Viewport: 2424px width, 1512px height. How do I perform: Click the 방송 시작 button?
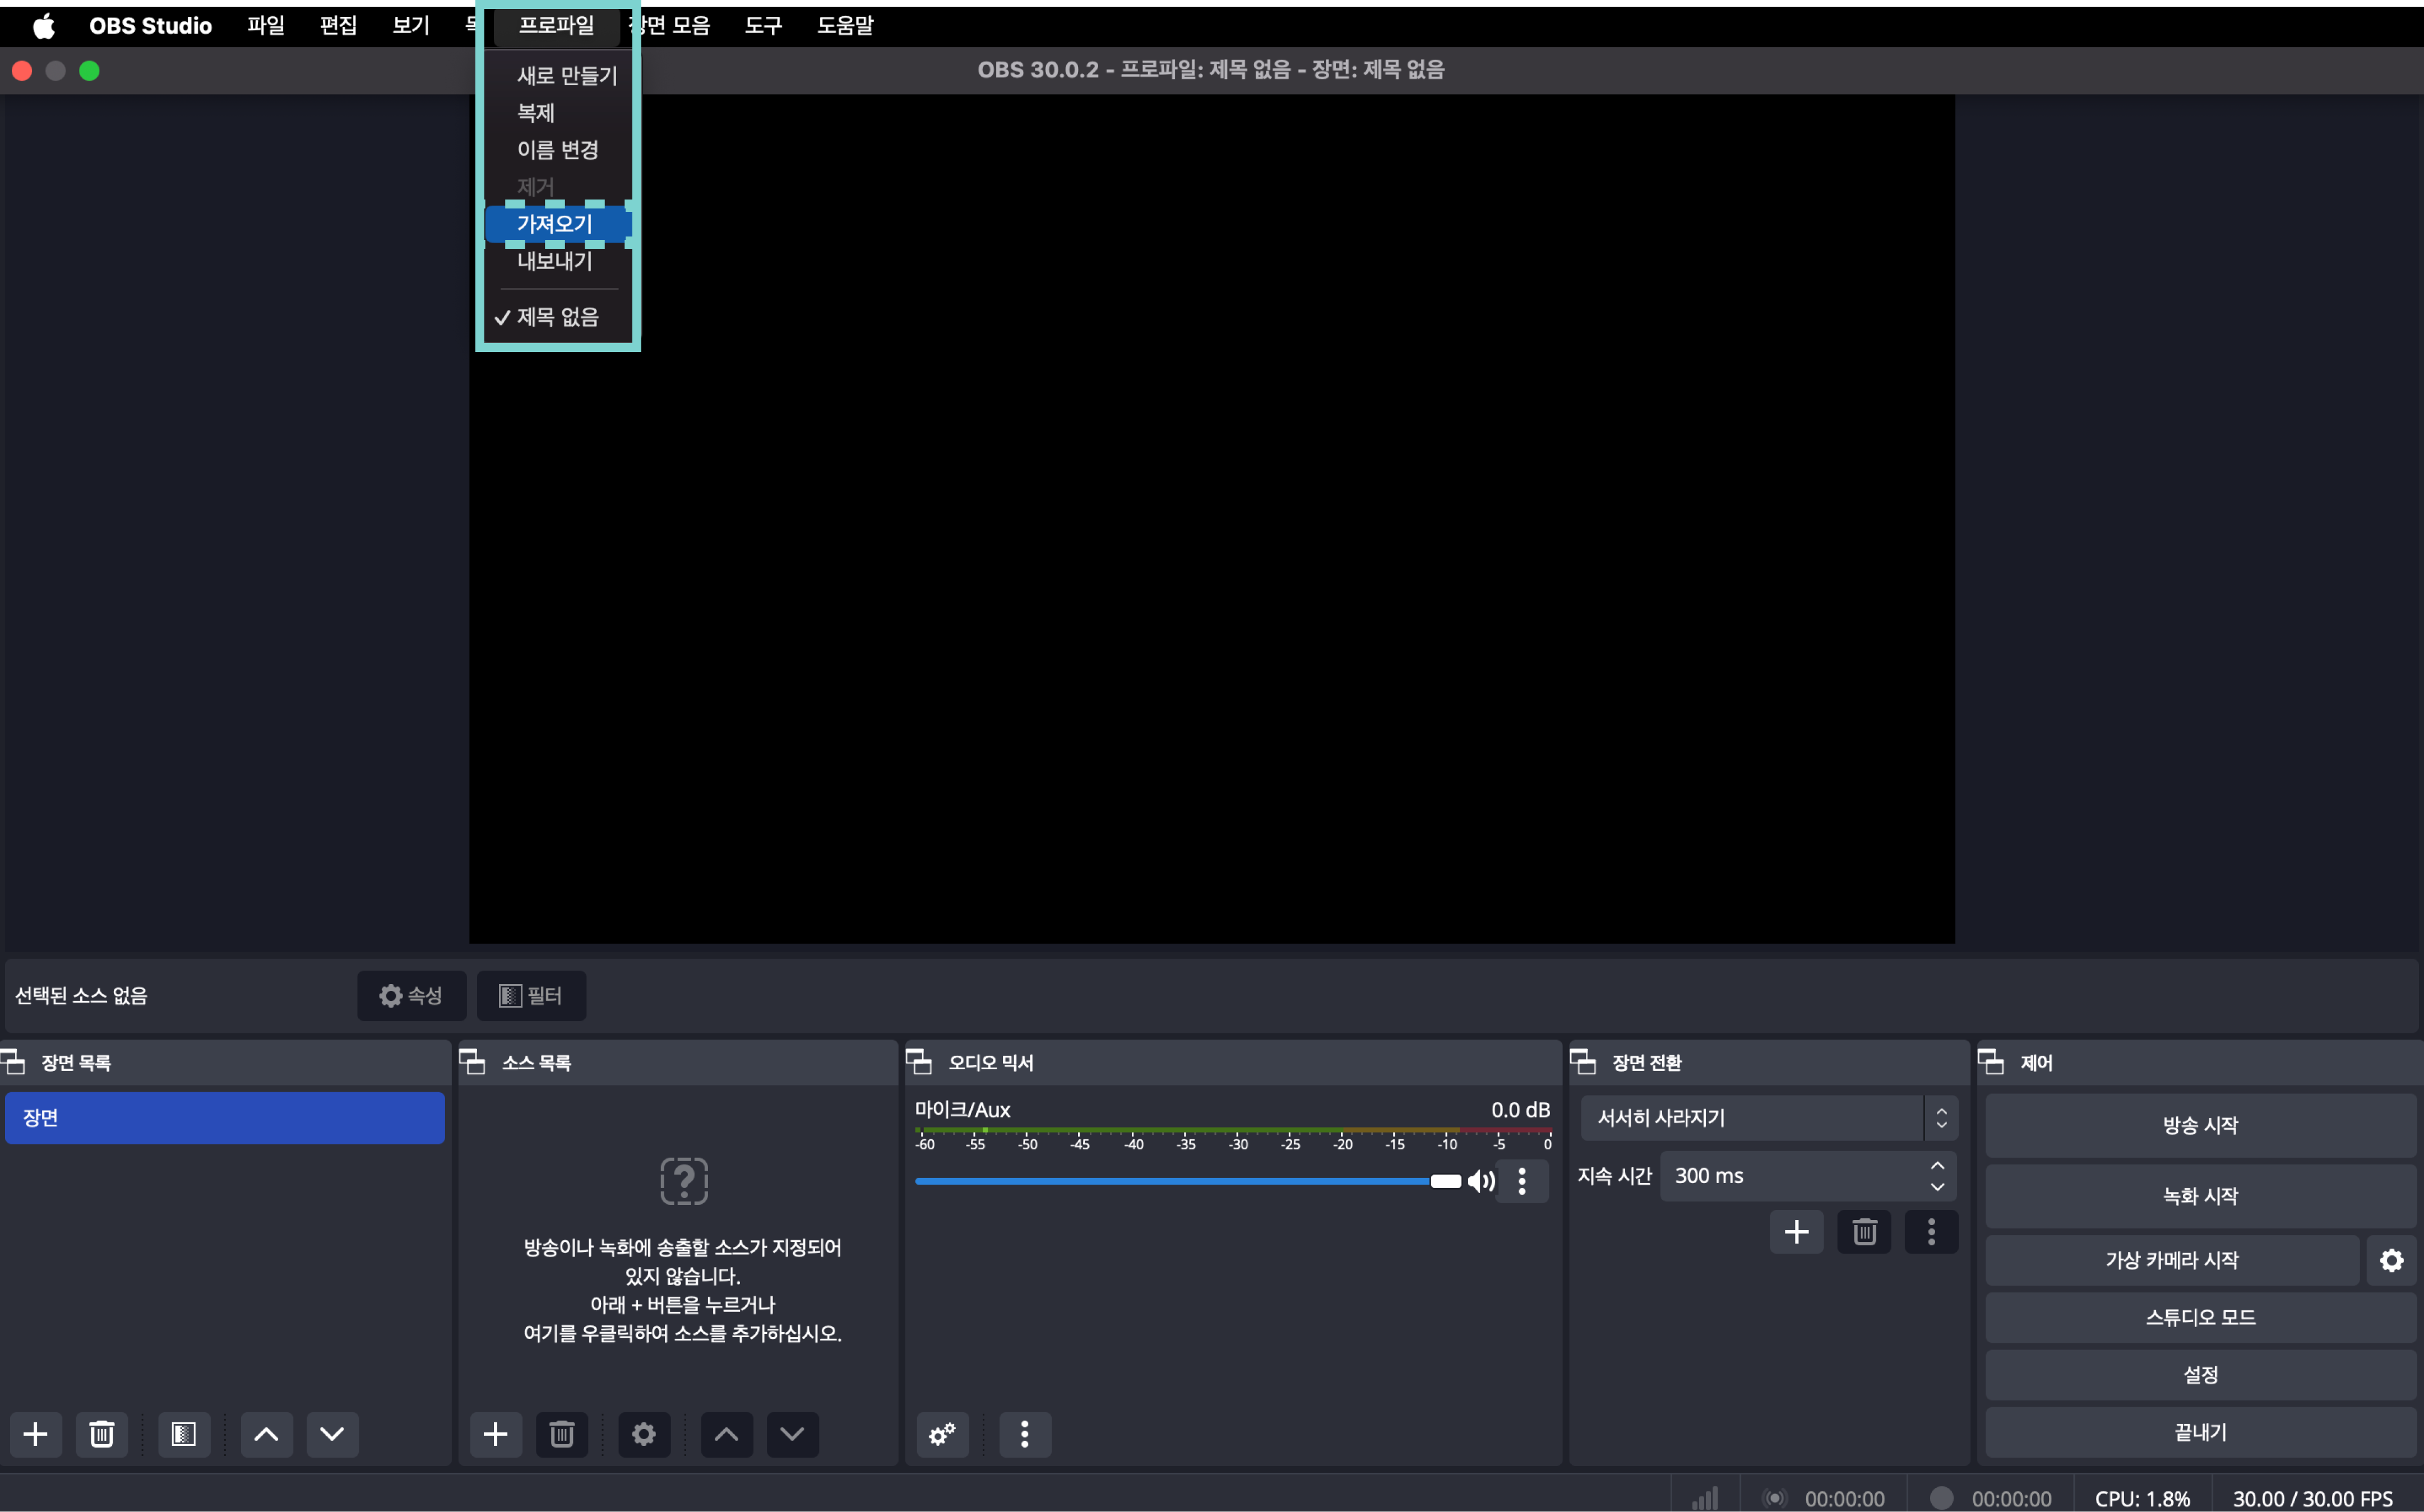click(x=2200, y=1125)
